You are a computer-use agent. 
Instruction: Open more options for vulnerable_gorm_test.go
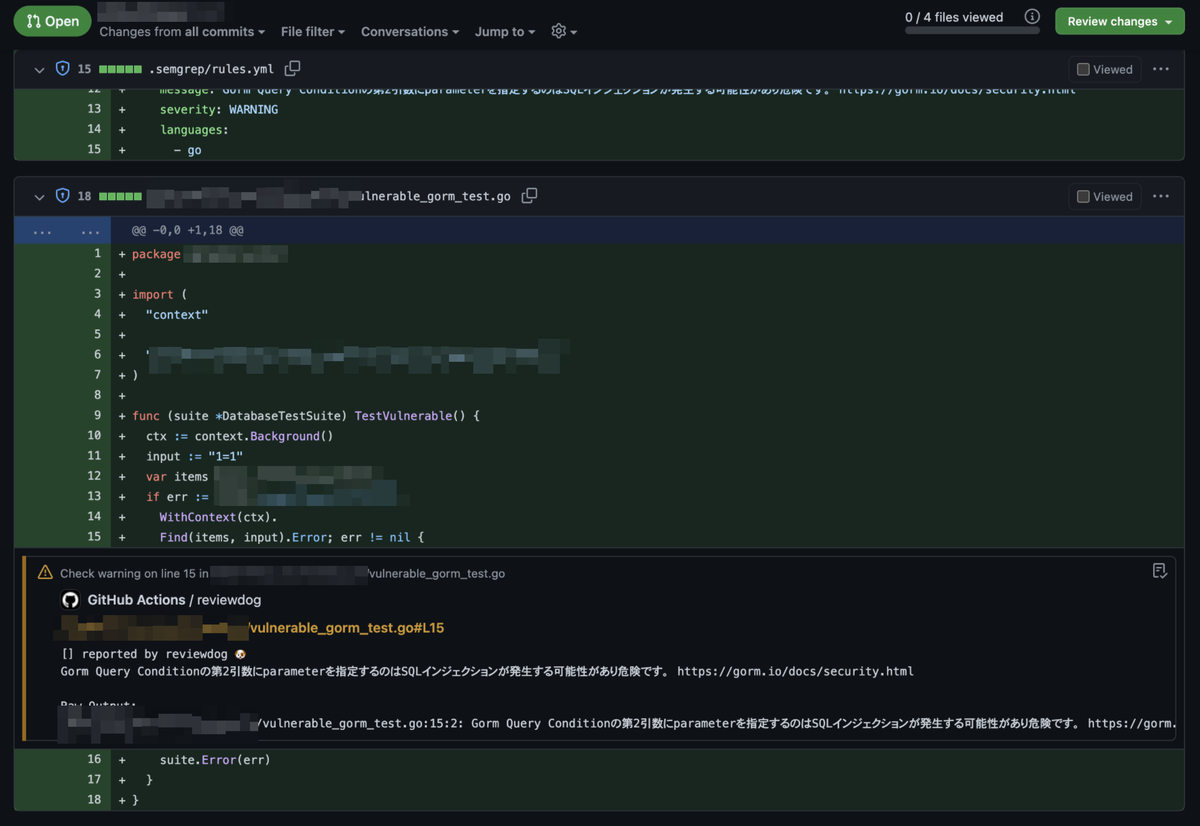(1161, 196)
